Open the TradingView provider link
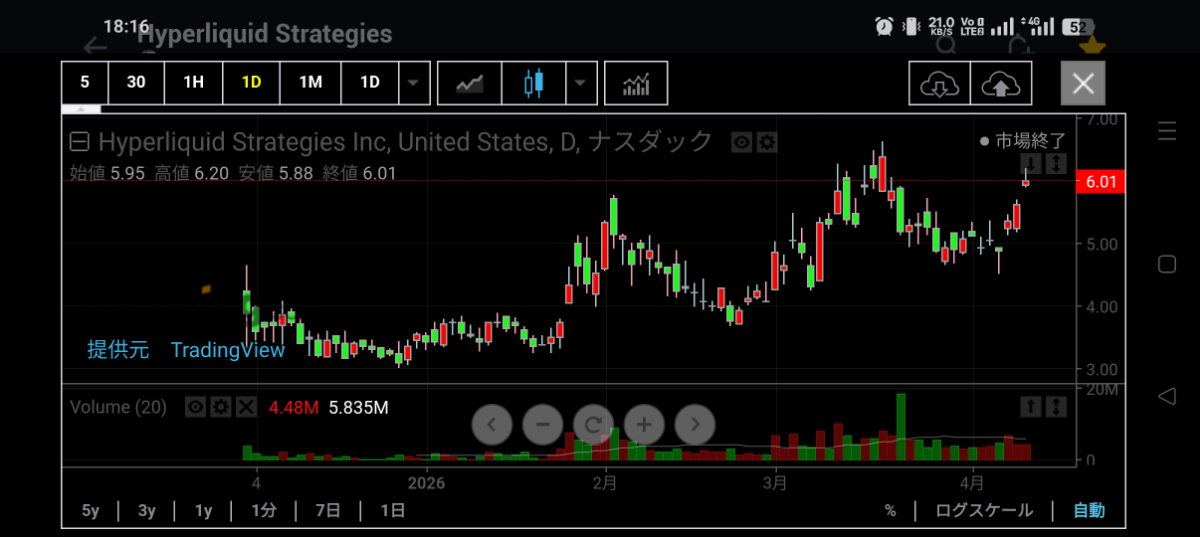The height and width of the screenshot is (537, 1200). click(227, 350)
